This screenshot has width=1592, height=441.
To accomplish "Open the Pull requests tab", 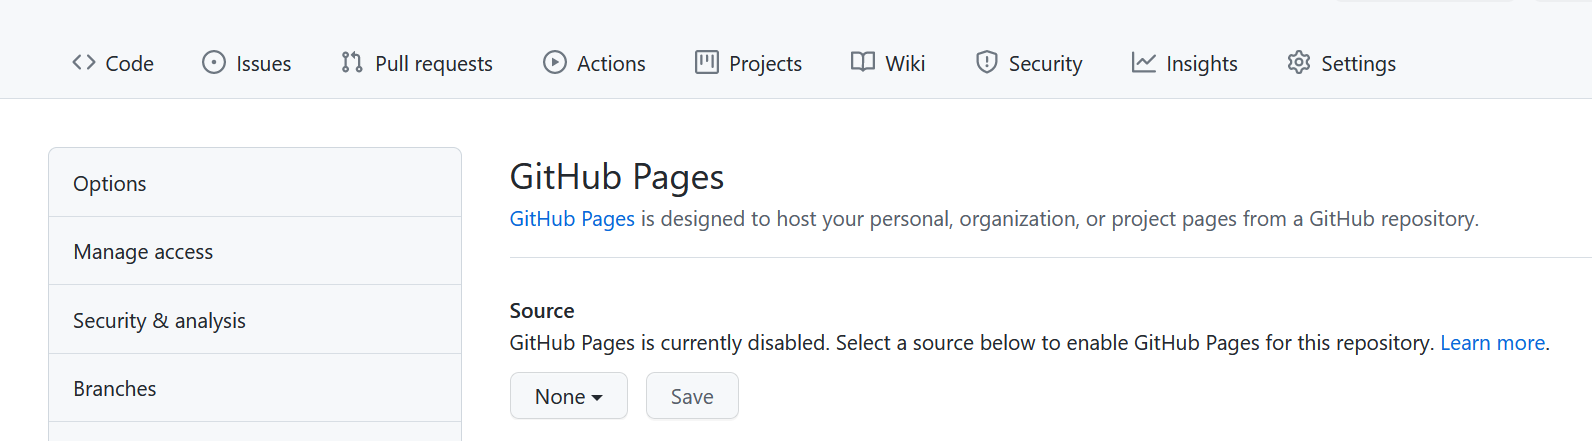I will tap(417, 63).
